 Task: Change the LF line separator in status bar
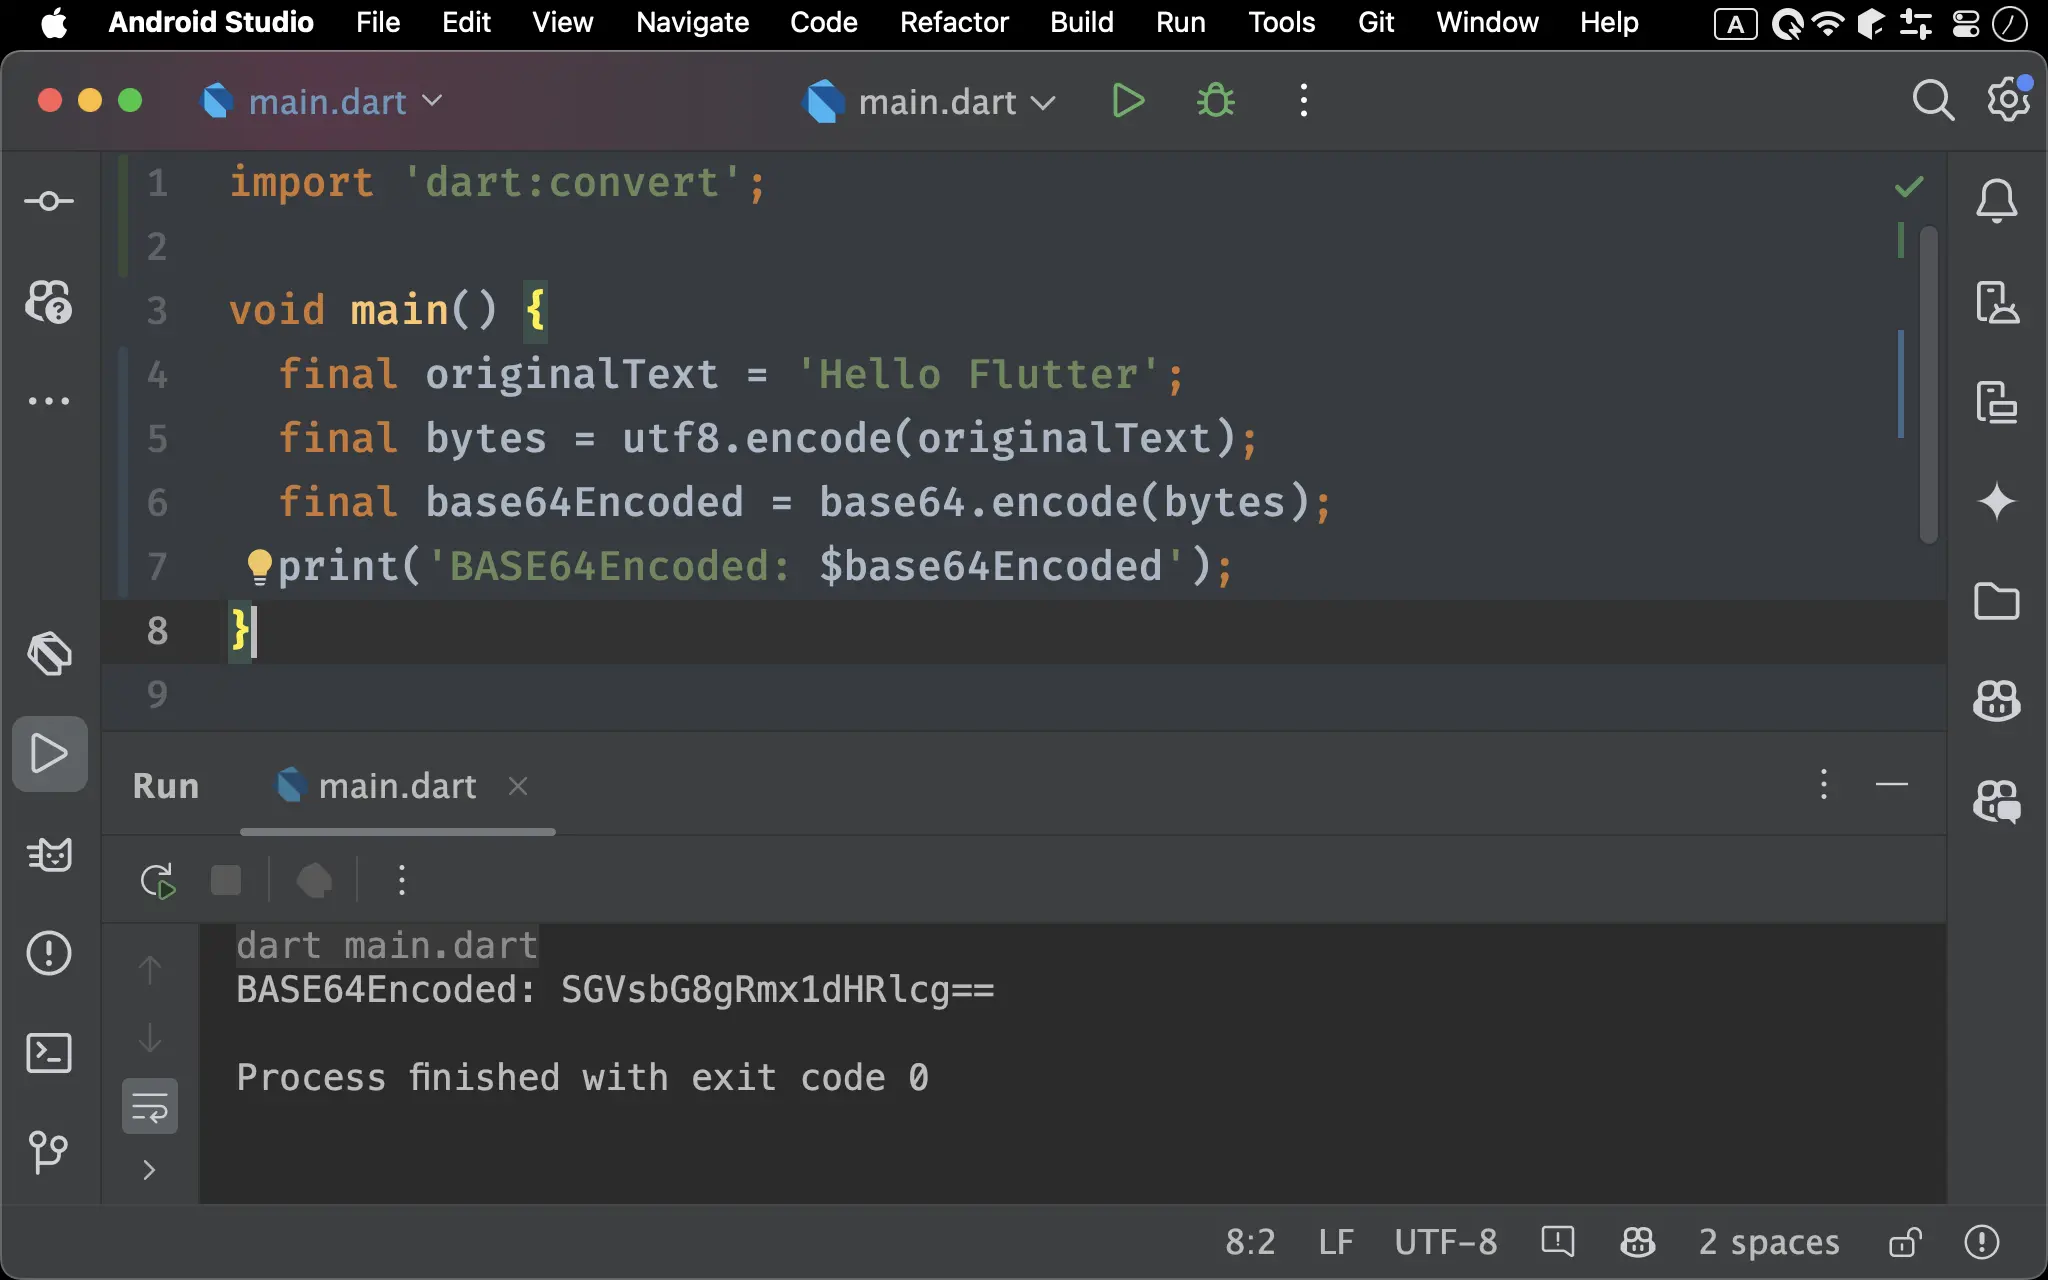1336,1242
